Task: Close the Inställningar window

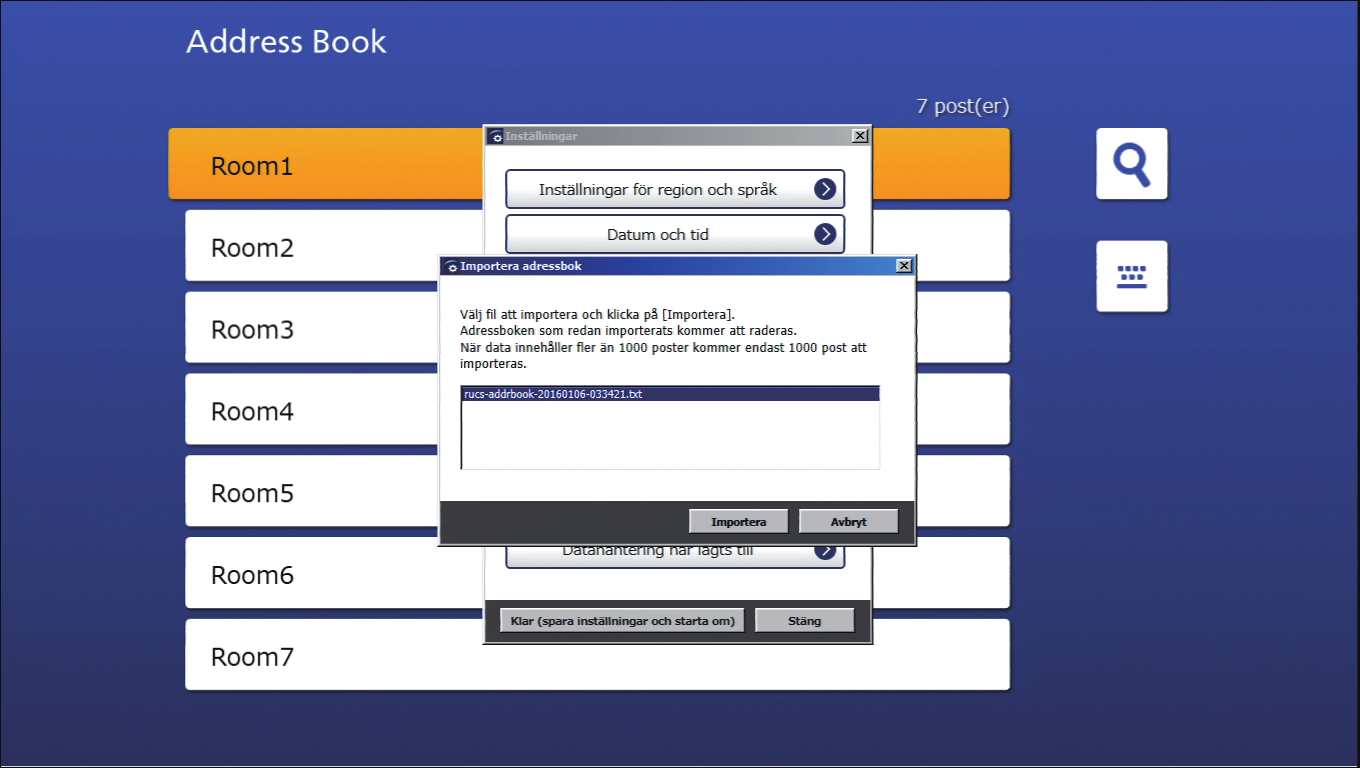Action: [860, 136]
